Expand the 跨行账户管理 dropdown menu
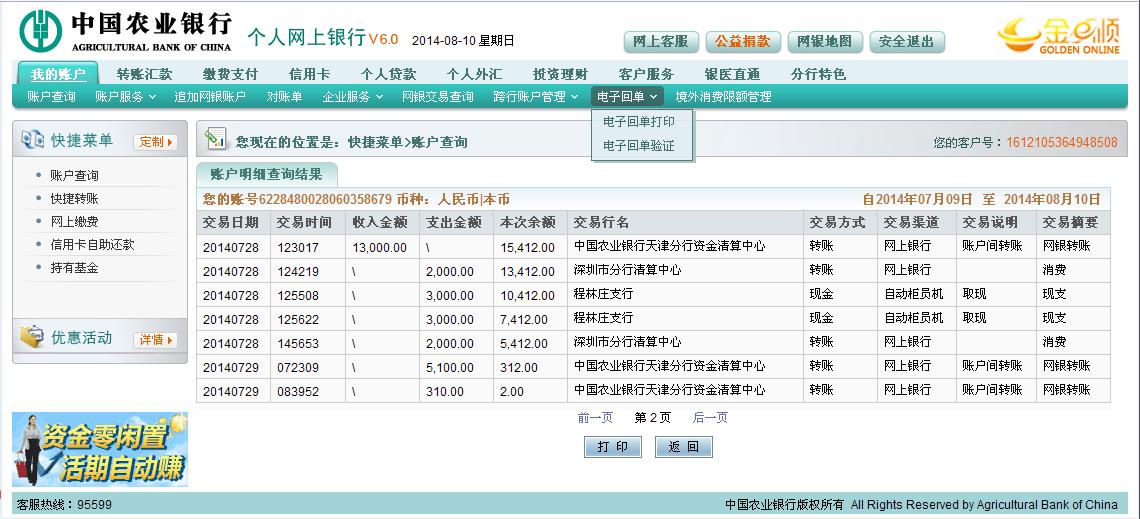1140x519 pixels. (x=536, y=97)
